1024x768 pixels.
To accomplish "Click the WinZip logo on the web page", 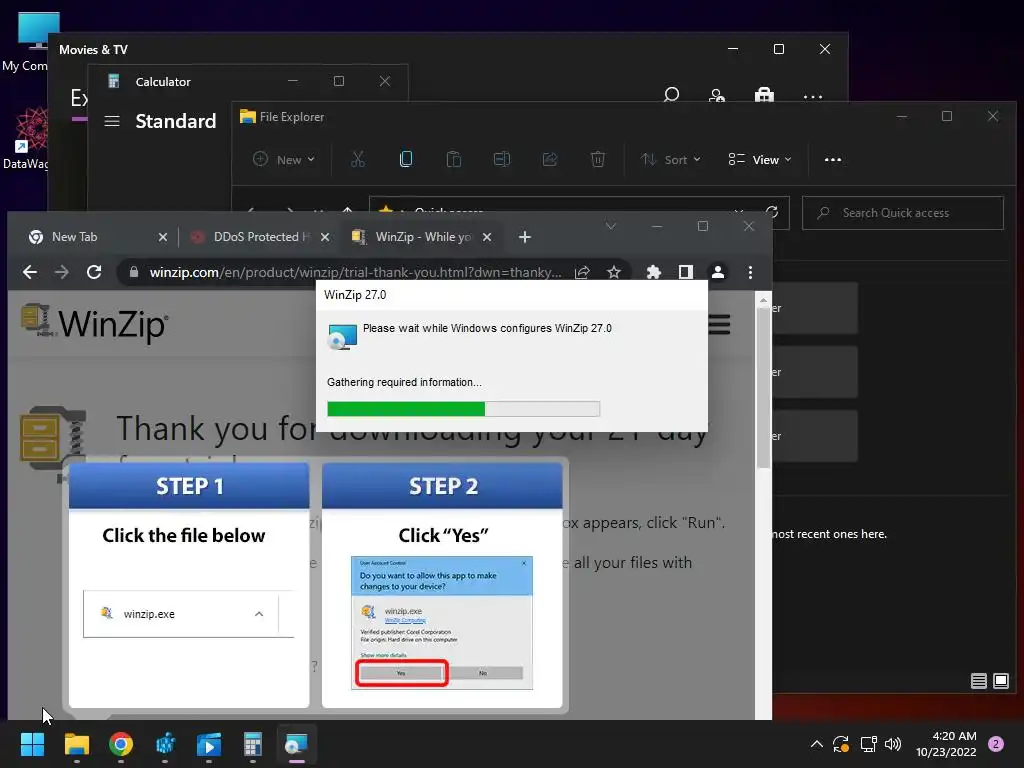I will pyautogui.click(x=95, y=323).
